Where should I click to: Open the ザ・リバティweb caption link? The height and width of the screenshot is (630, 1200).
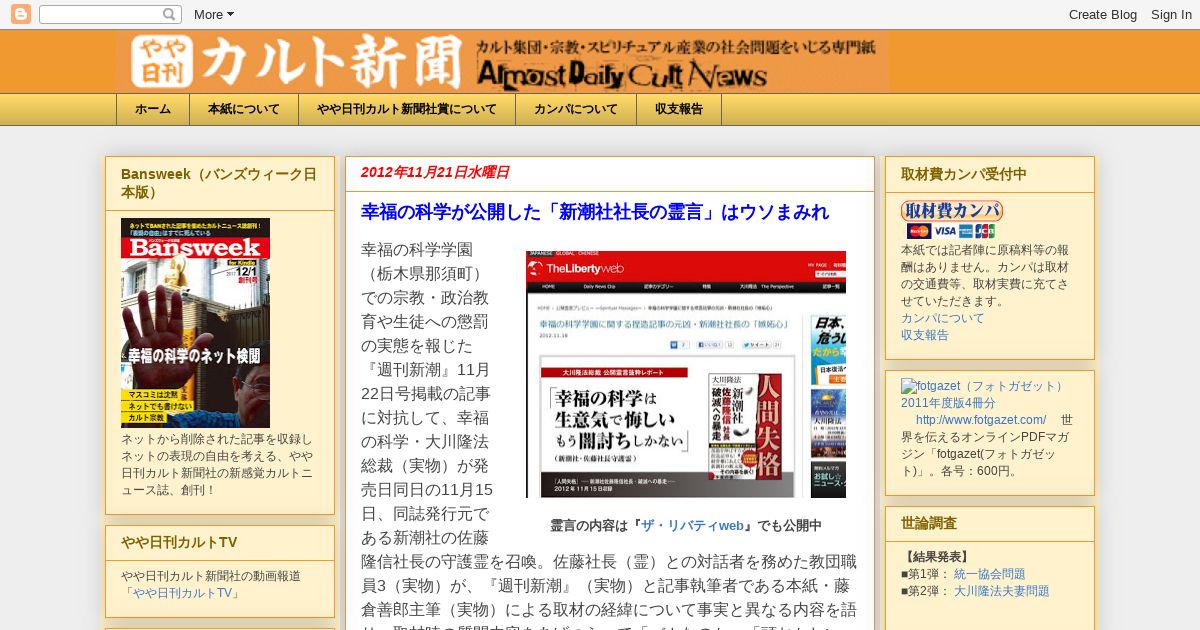click(x=692, y=526)
